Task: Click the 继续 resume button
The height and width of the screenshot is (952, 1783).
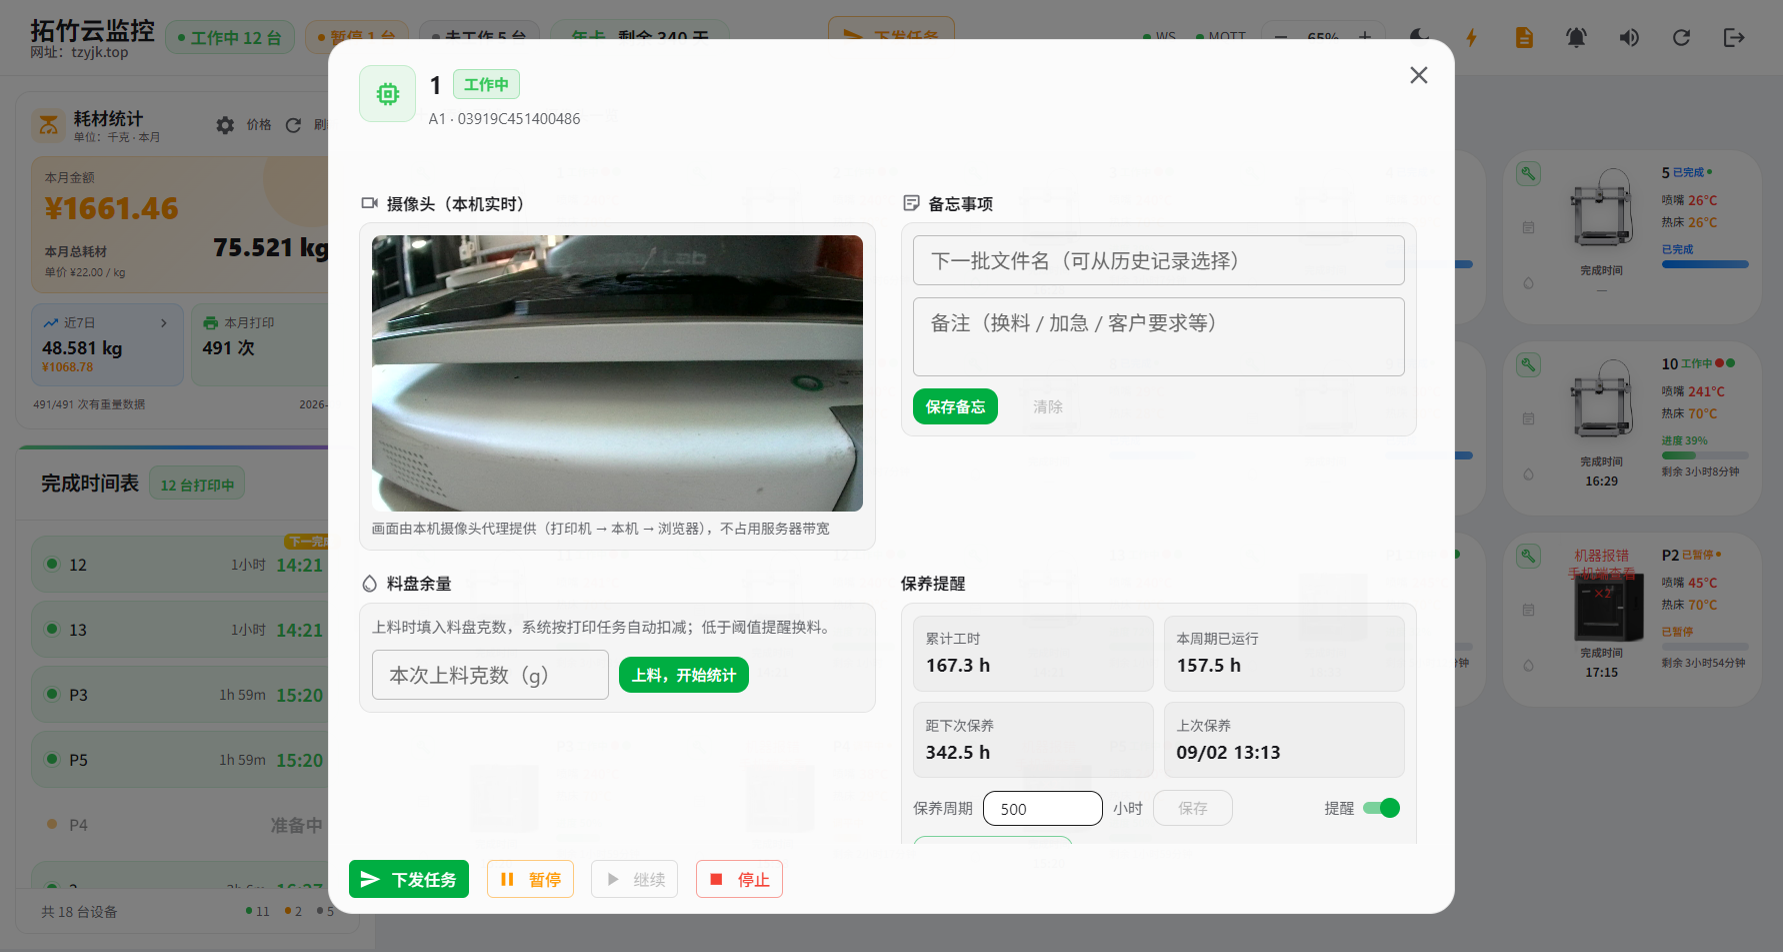Action: [x=635, y=879]
